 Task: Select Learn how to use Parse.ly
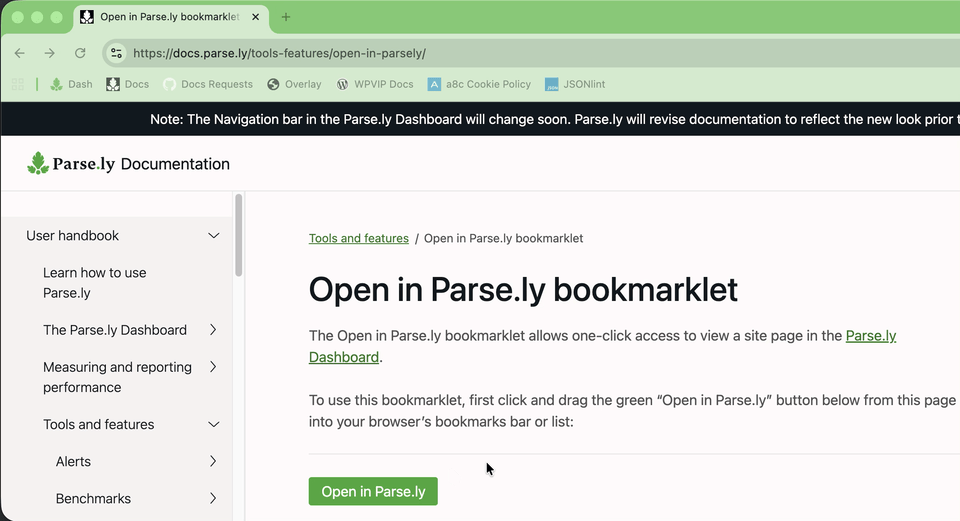coord(94,283)
